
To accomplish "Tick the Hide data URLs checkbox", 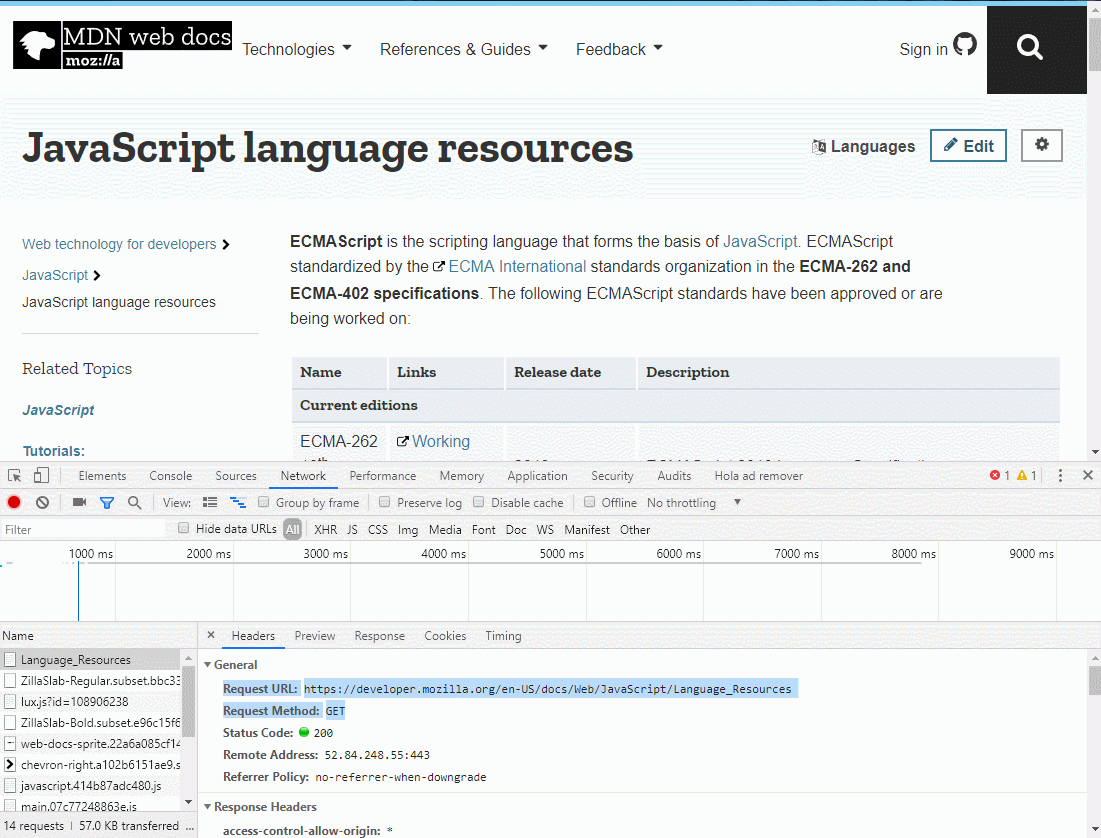I will point(183,529).
